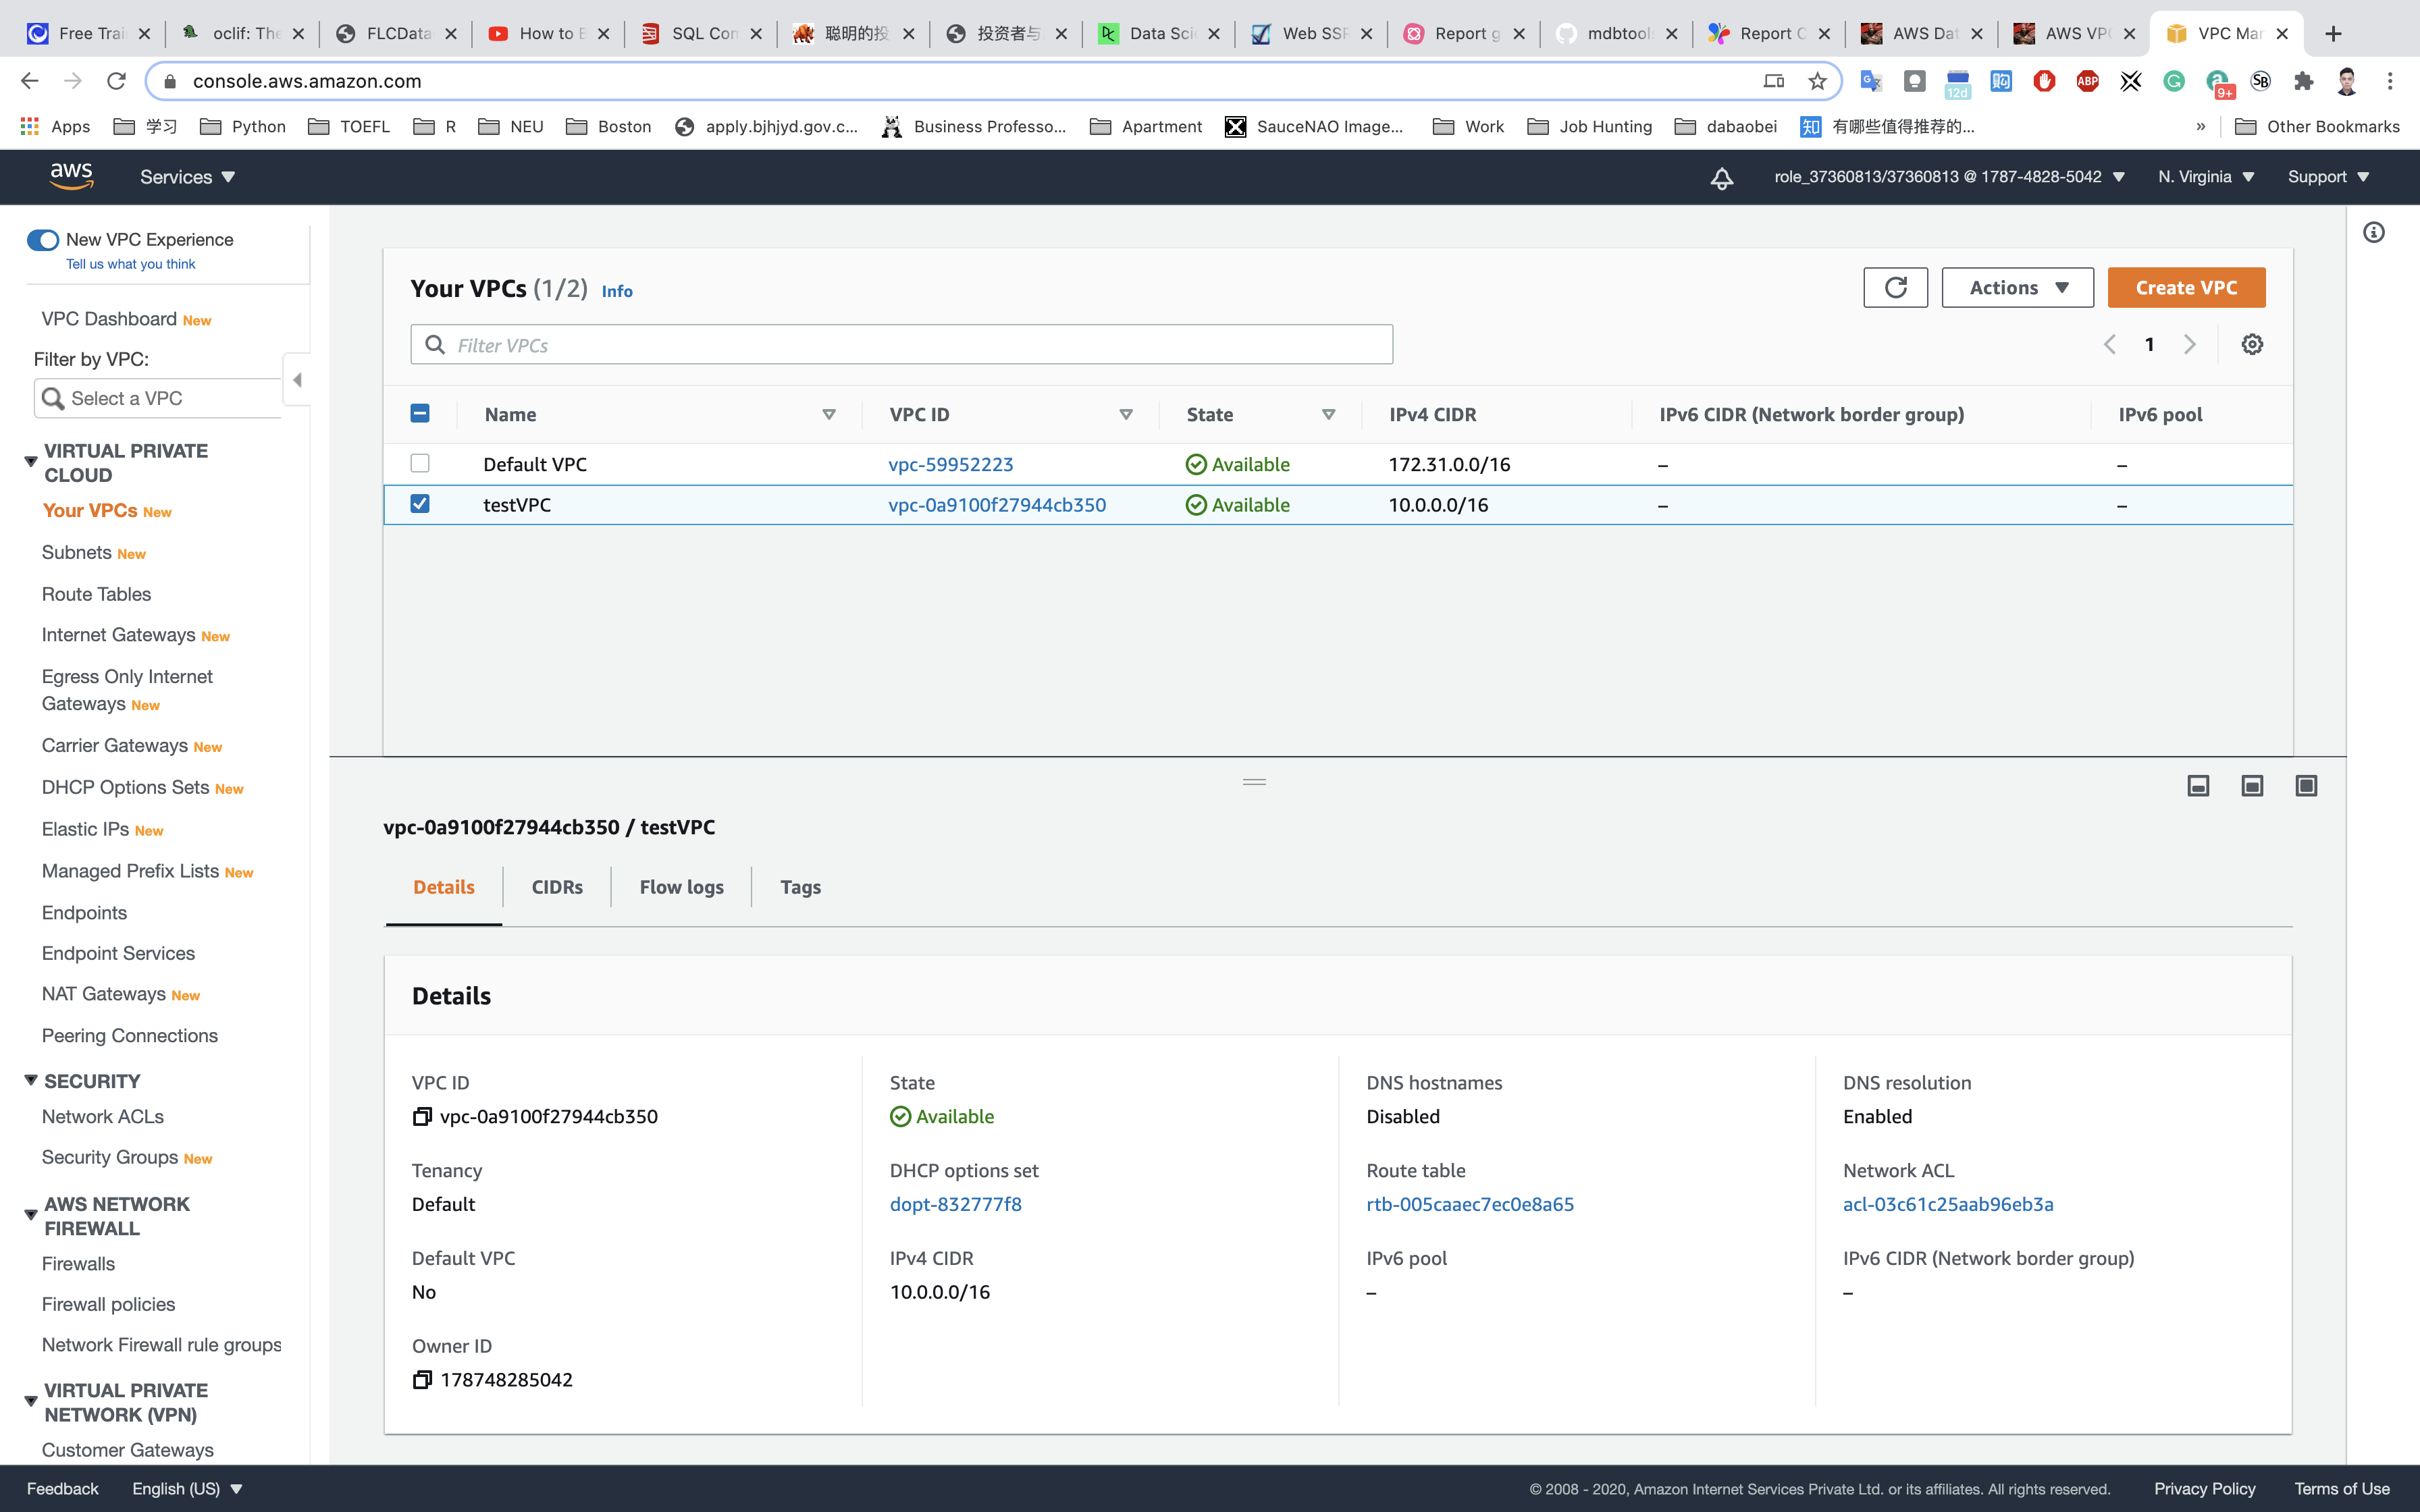Open the info panel icon

coord(2373,233)
